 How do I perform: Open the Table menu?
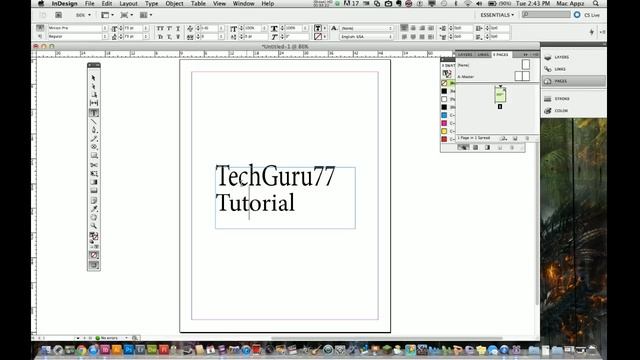[198, 4]
